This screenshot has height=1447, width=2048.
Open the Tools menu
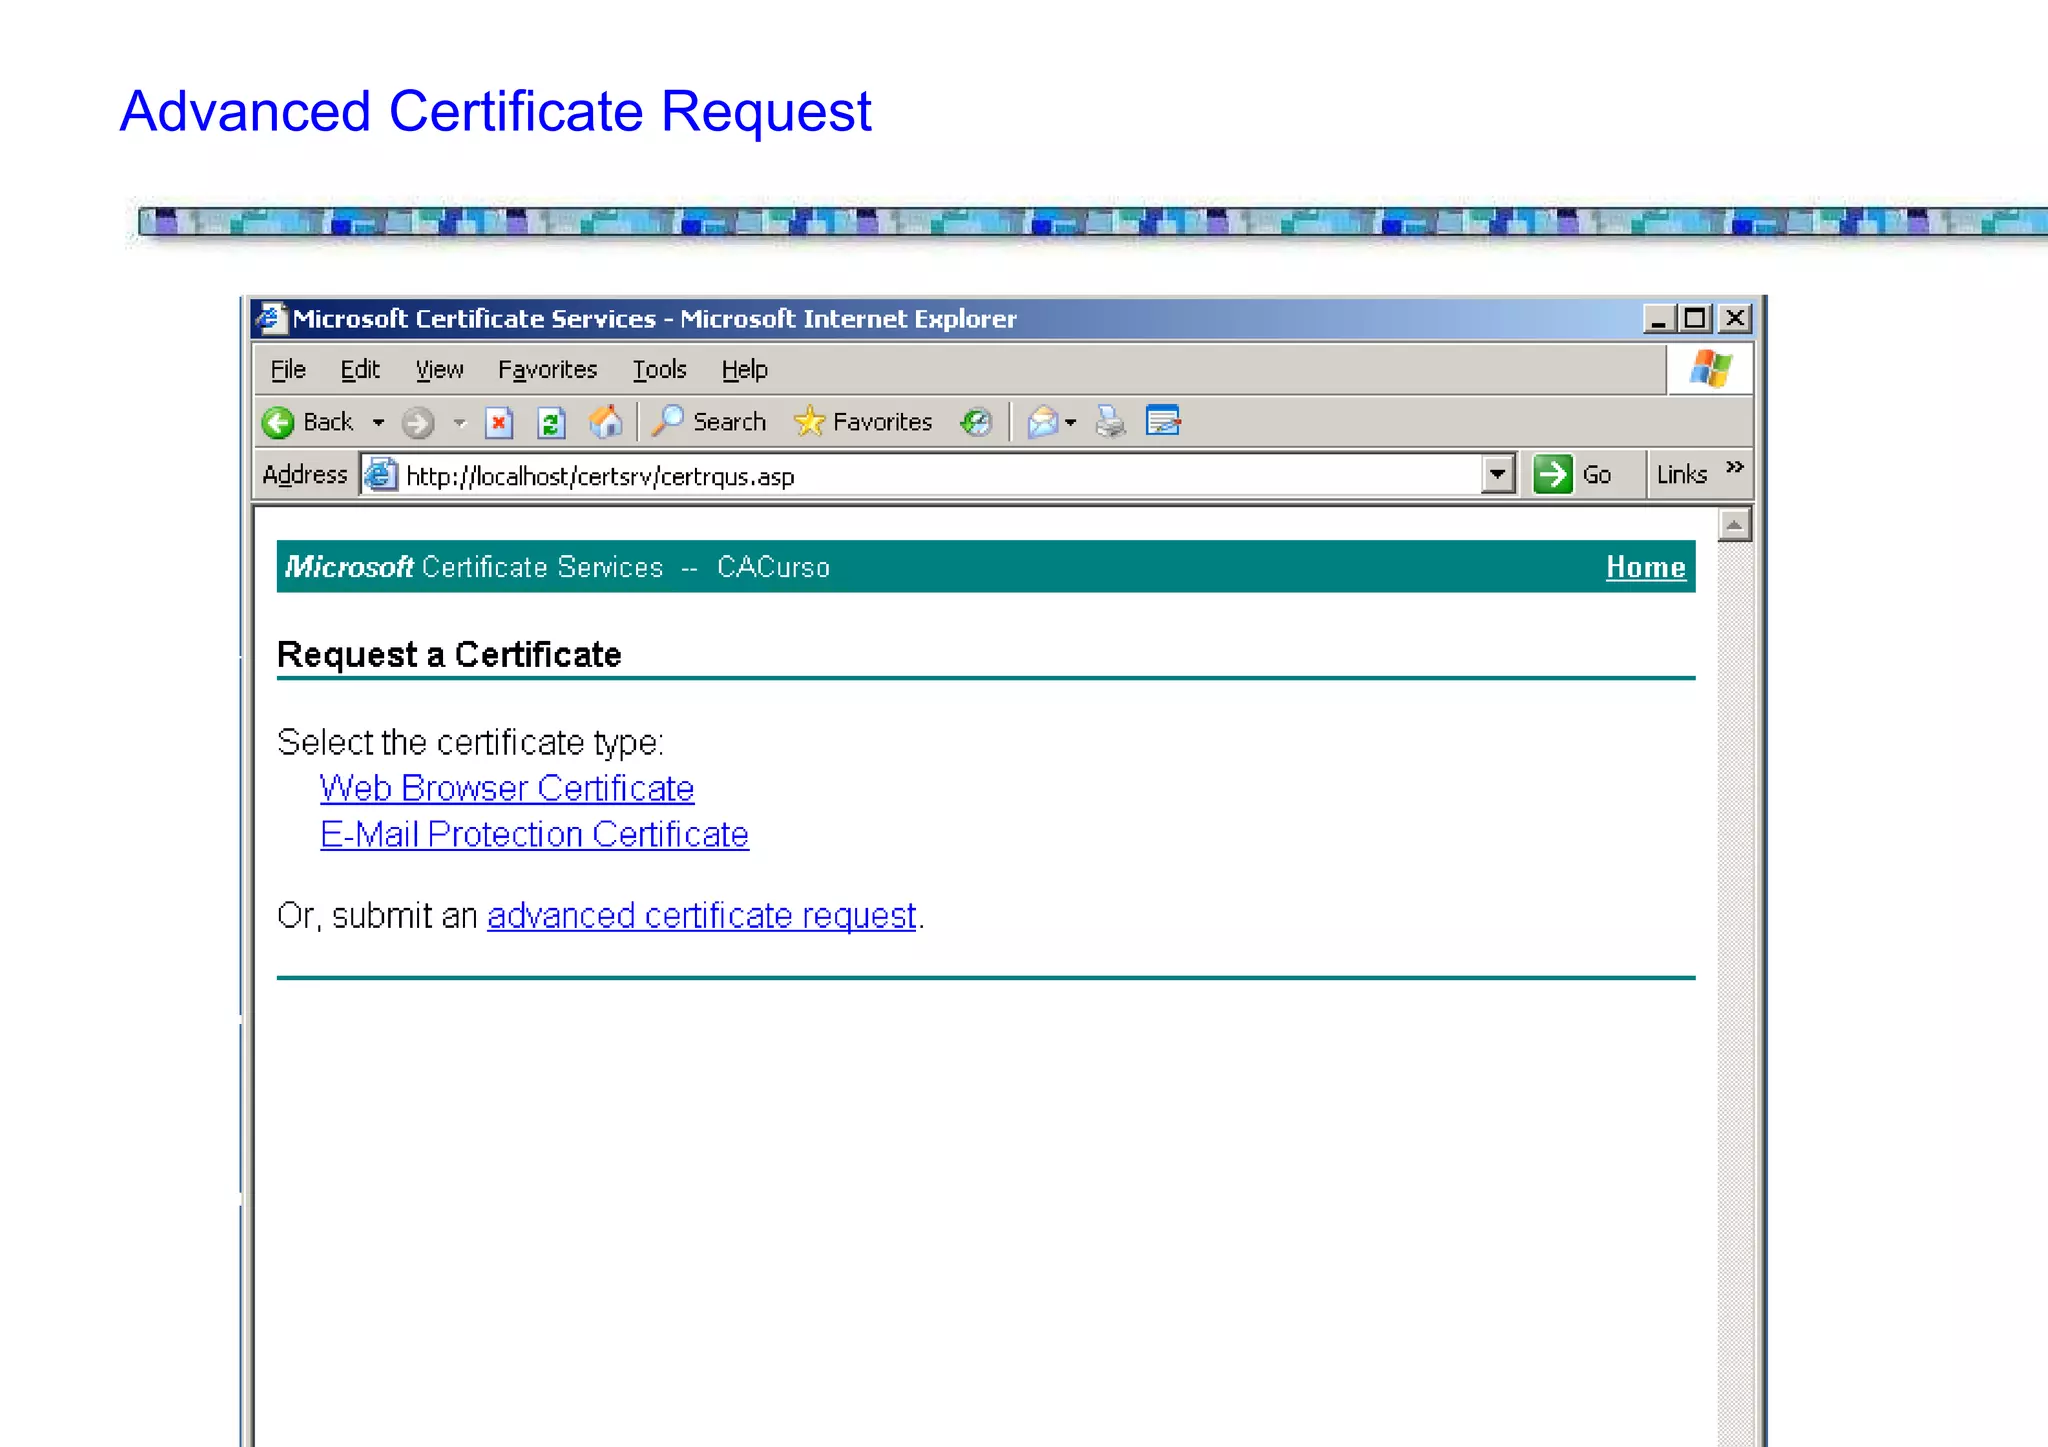[x=660, y=370]
